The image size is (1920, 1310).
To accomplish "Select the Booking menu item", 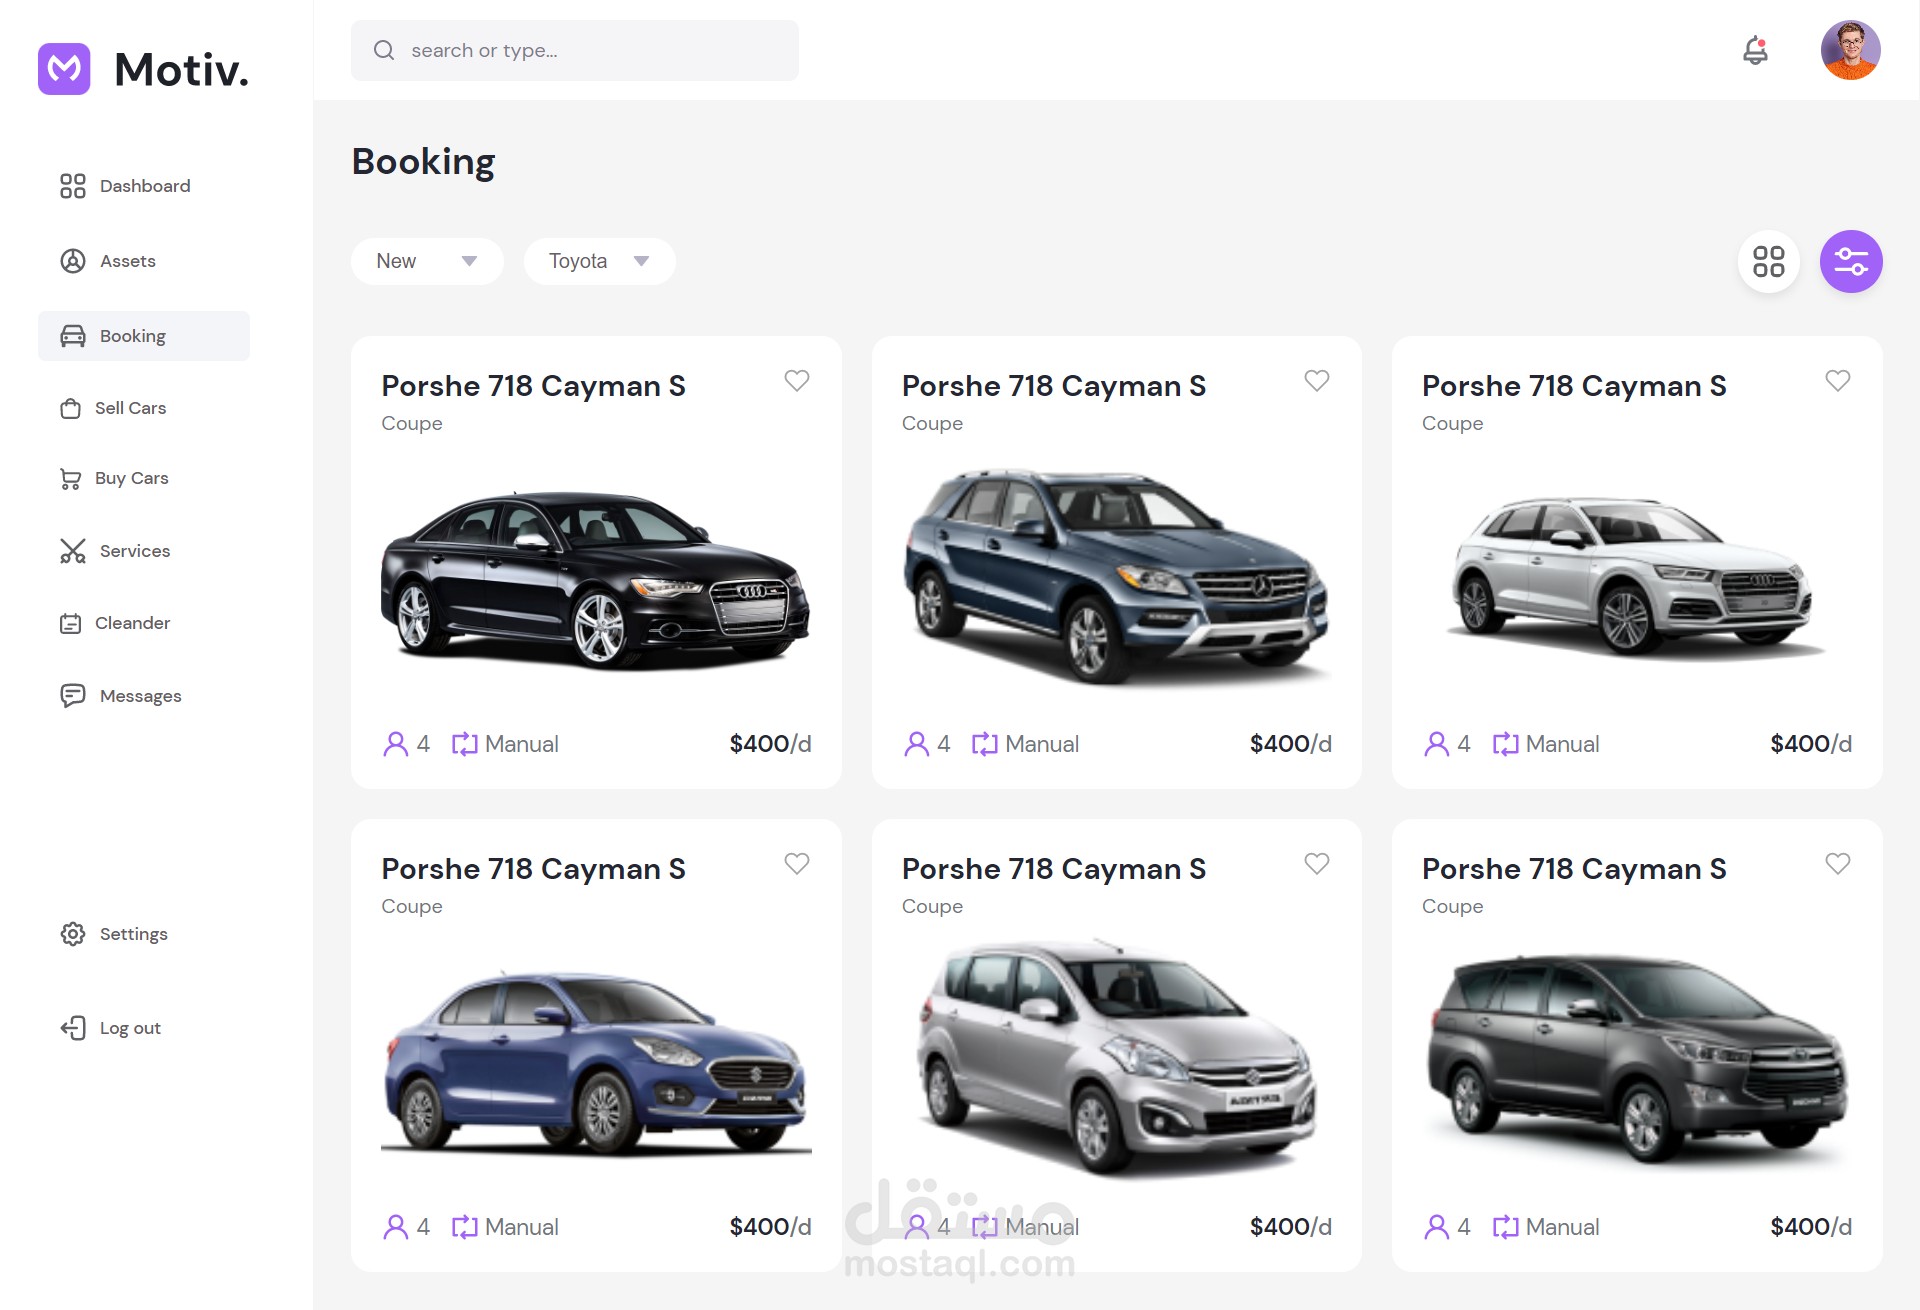I will click(x=133, y=336).
